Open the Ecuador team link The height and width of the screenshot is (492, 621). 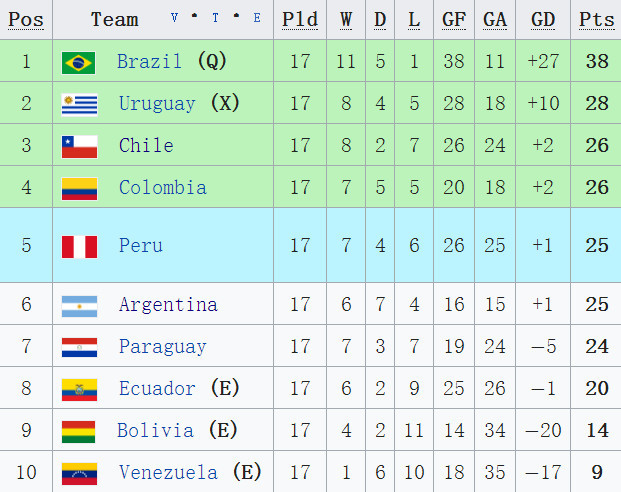[157, 388]
